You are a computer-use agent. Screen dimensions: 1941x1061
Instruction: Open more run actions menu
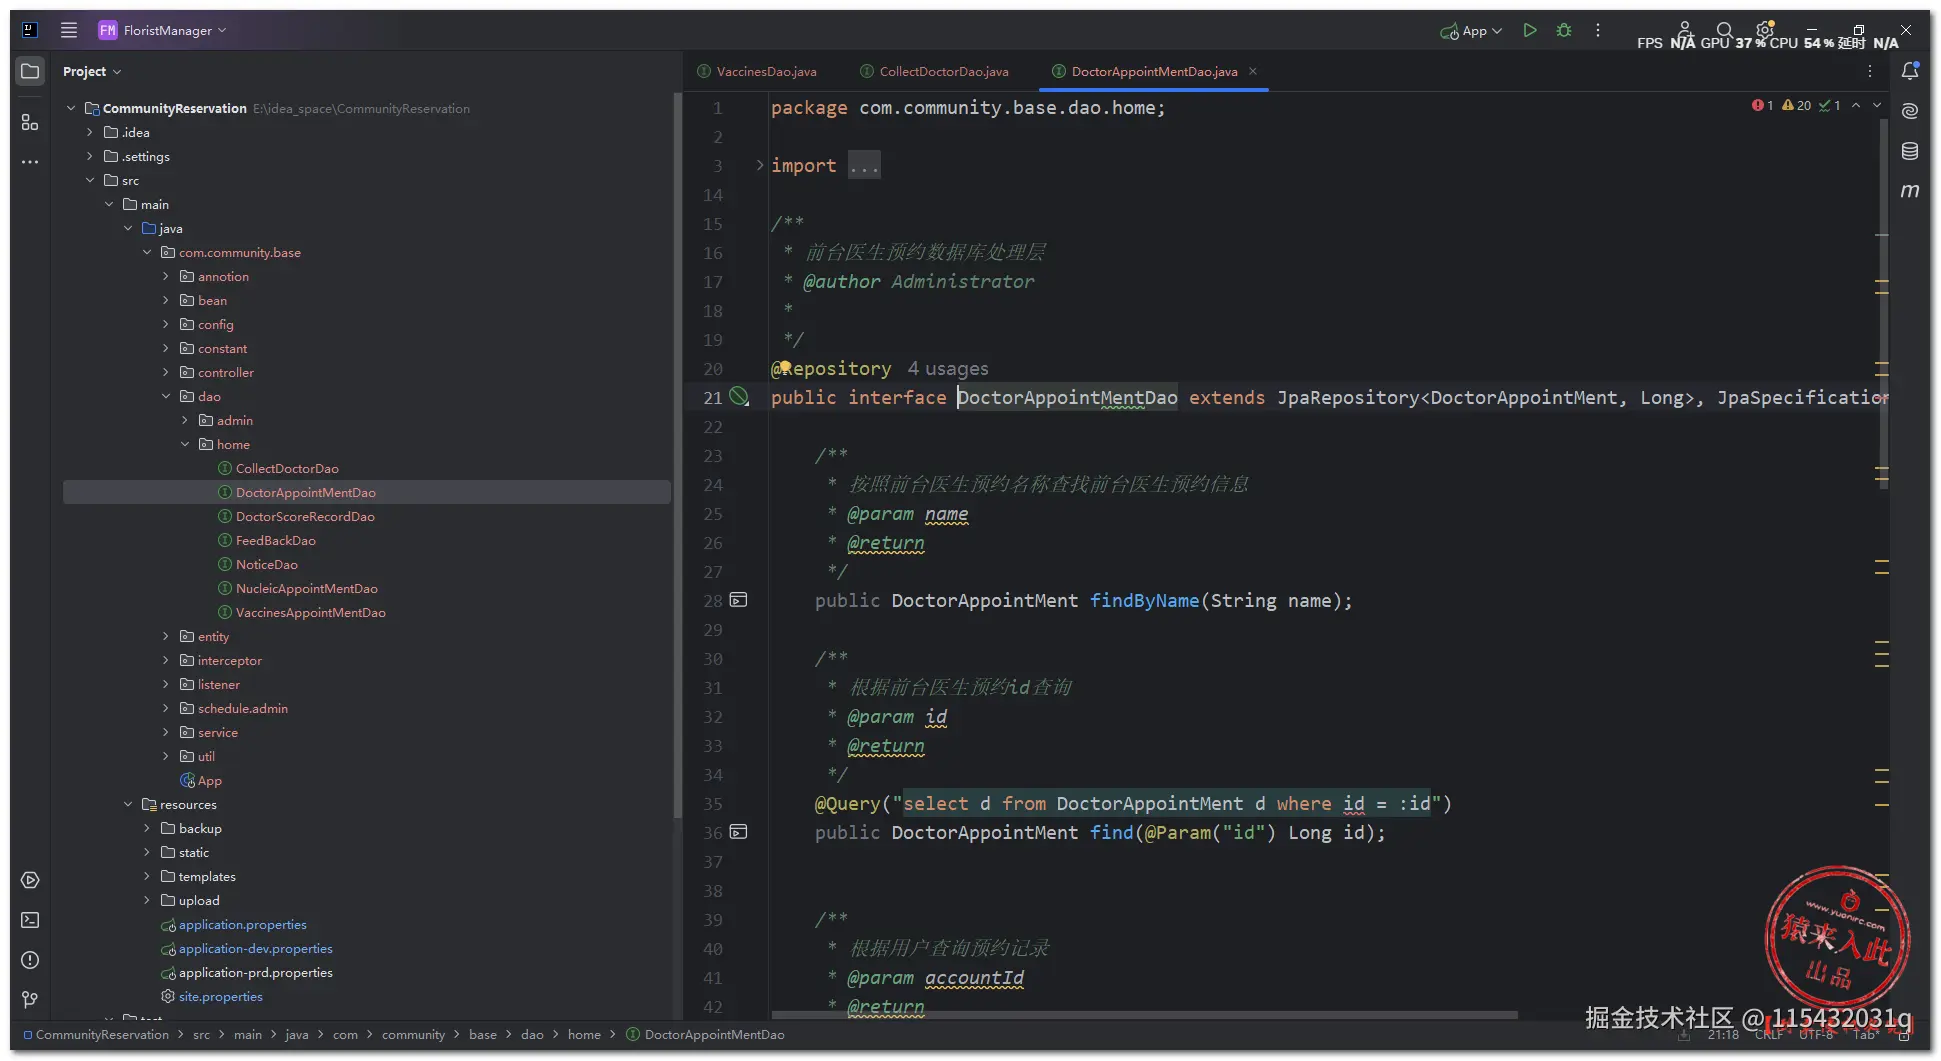1598,30
